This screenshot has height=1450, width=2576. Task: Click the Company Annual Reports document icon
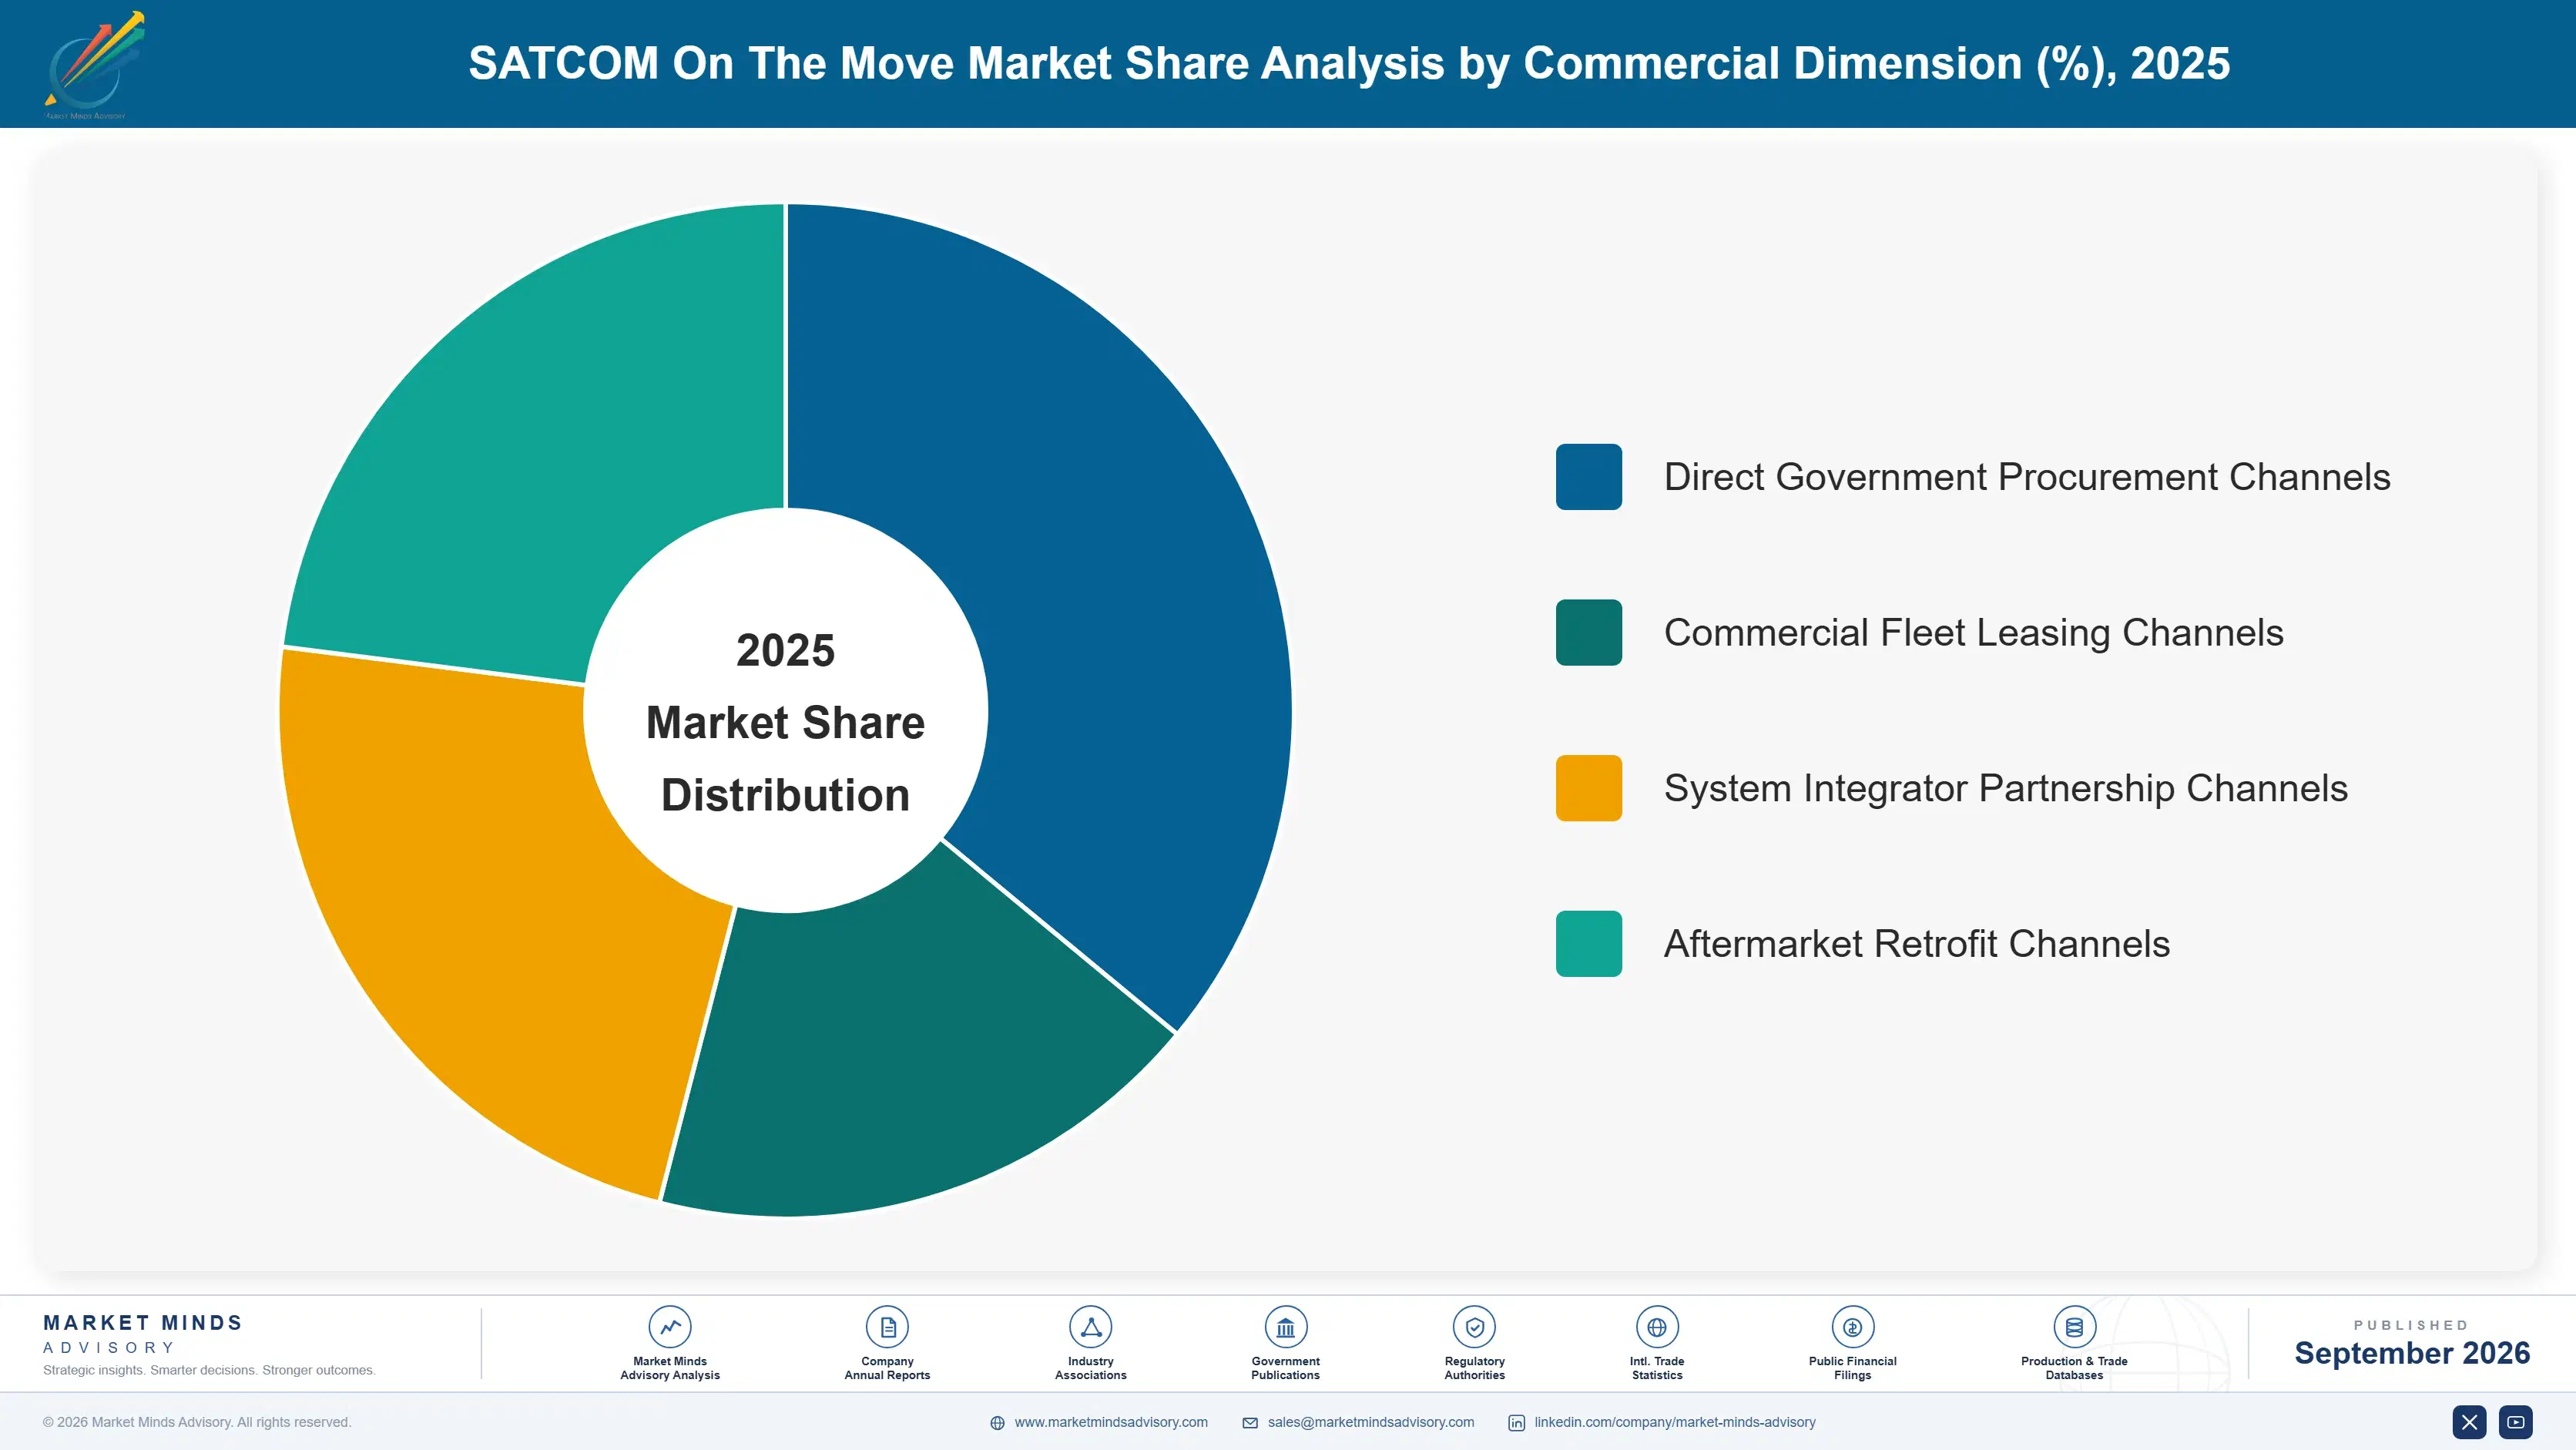point(887,1327)
